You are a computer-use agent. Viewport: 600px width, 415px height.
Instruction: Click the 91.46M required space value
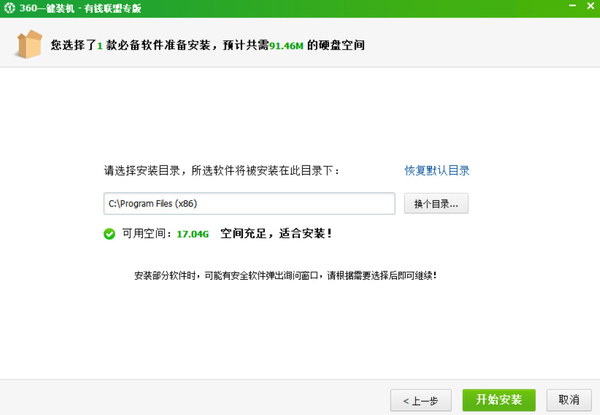pos(286,46)
